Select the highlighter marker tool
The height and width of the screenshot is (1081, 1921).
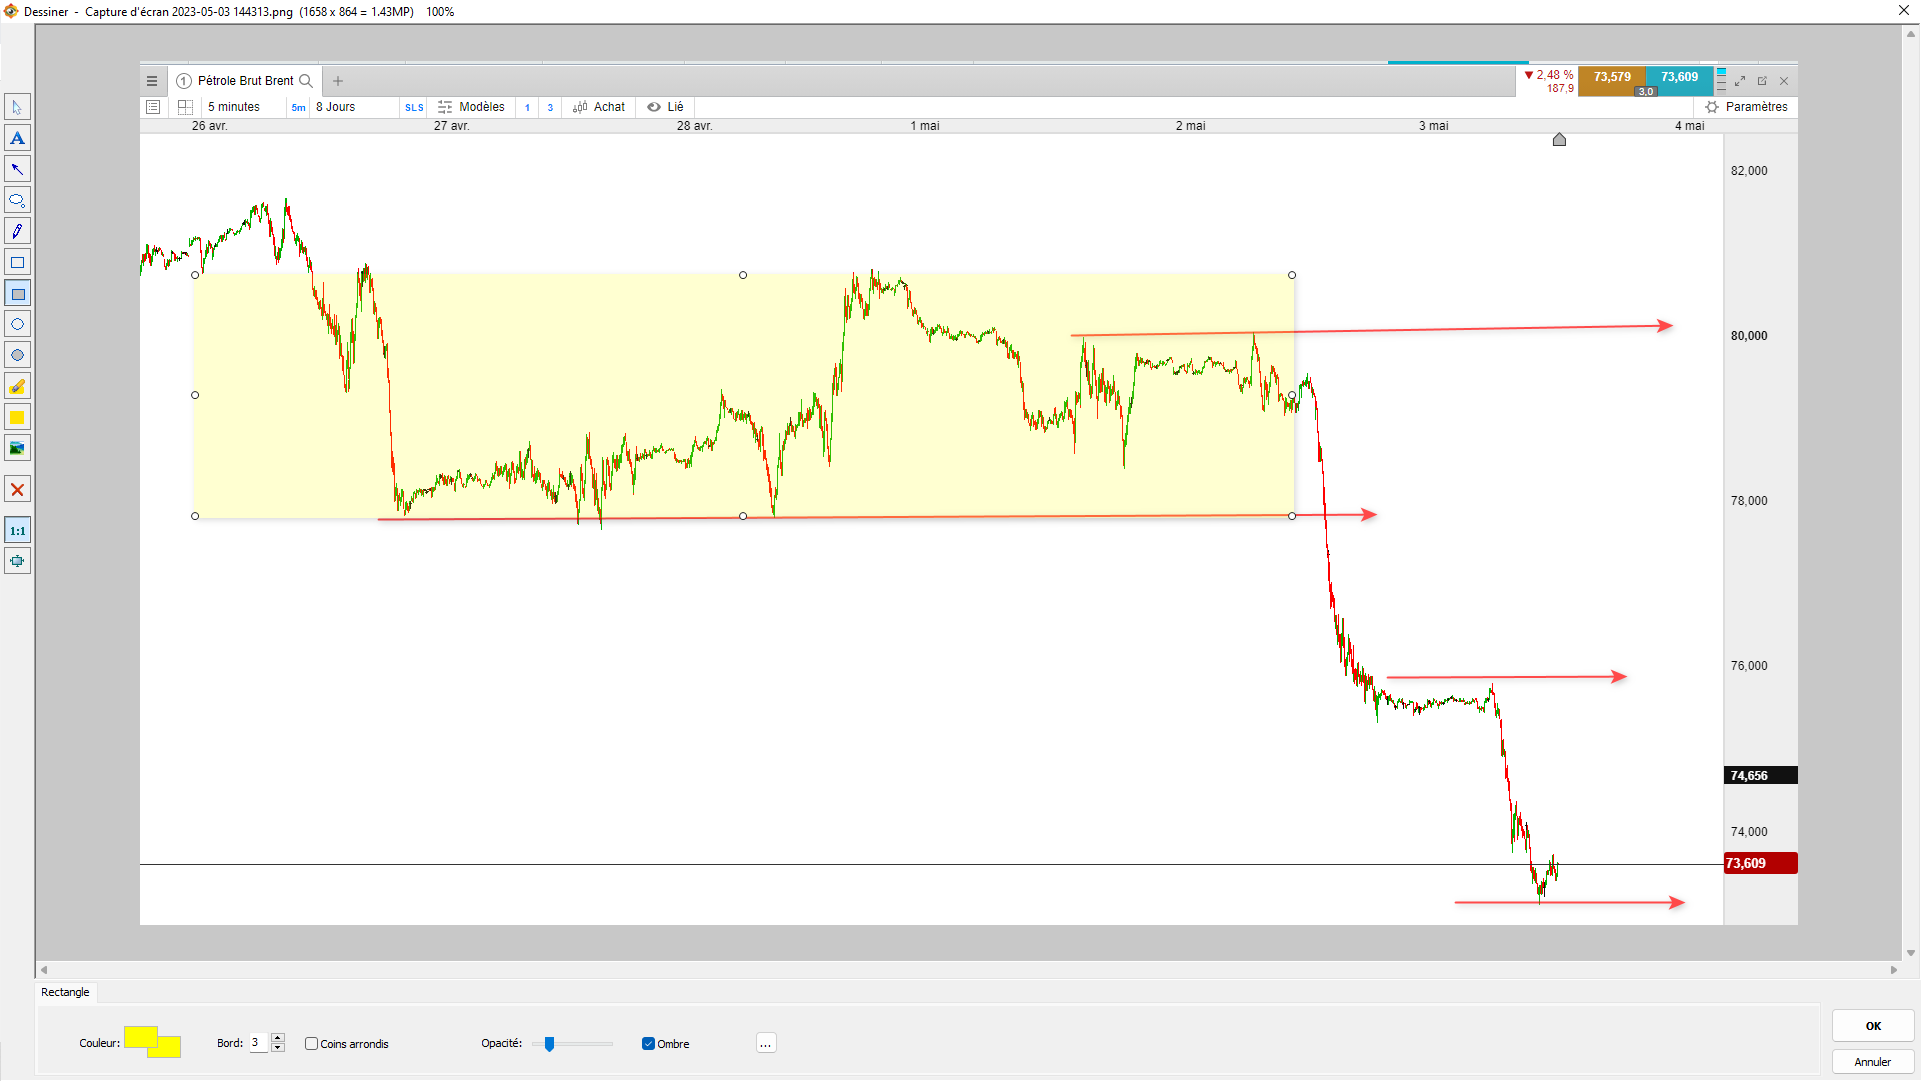[x=17, y=386]
